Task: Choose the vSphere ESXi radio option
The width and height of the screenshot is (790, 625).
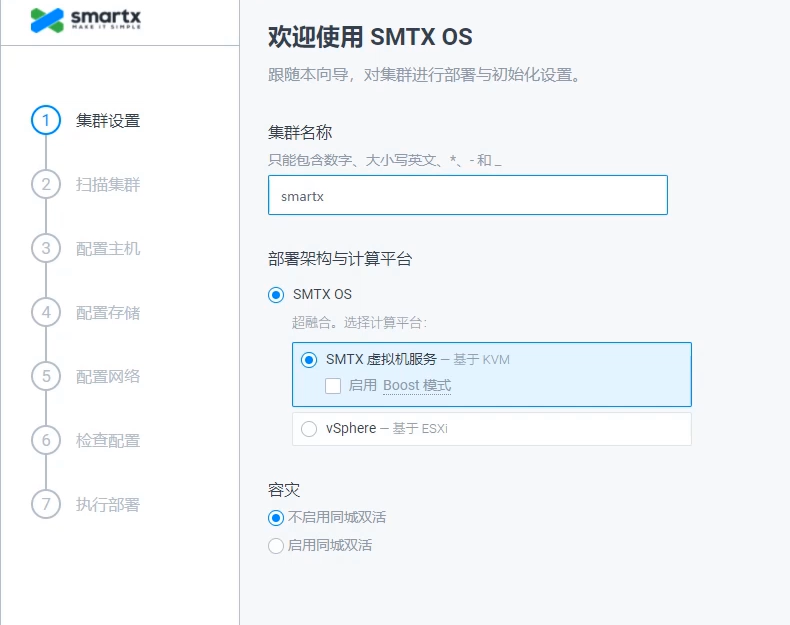Action: point(309,429)
